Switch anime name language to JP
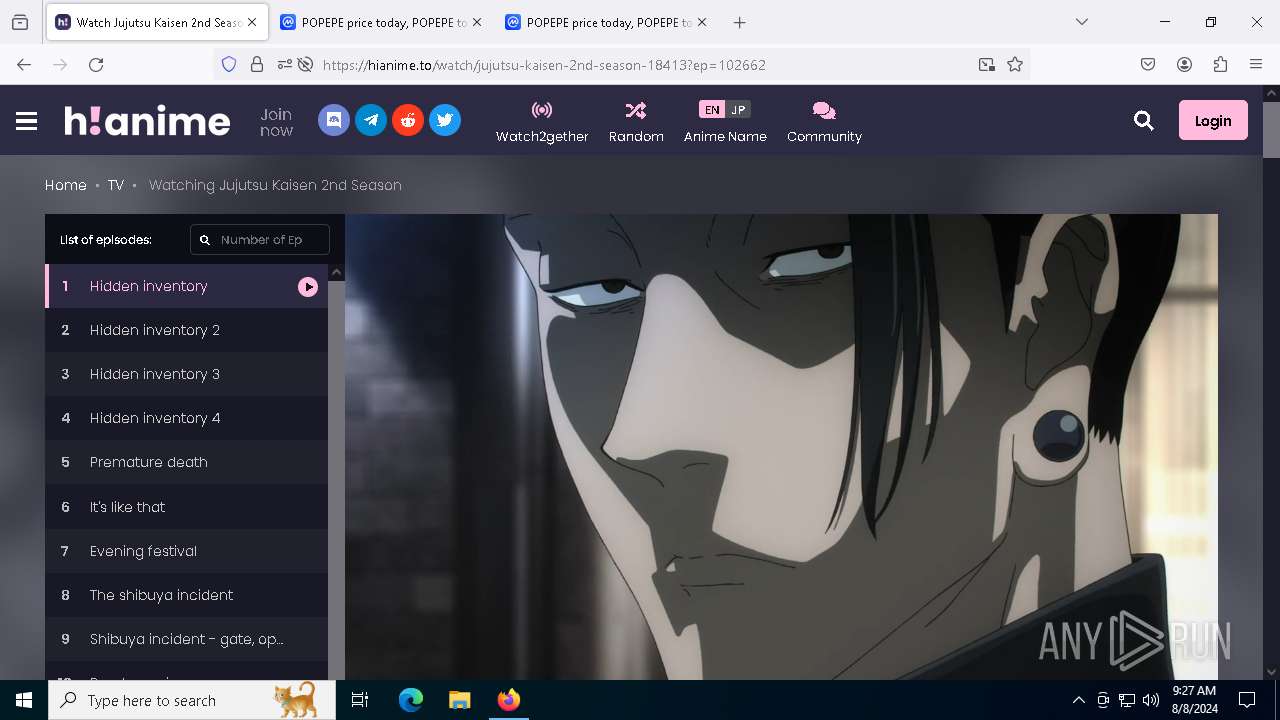Image resolution: width=1280 pixels, height=720 pixels. (x=738, y=110)
